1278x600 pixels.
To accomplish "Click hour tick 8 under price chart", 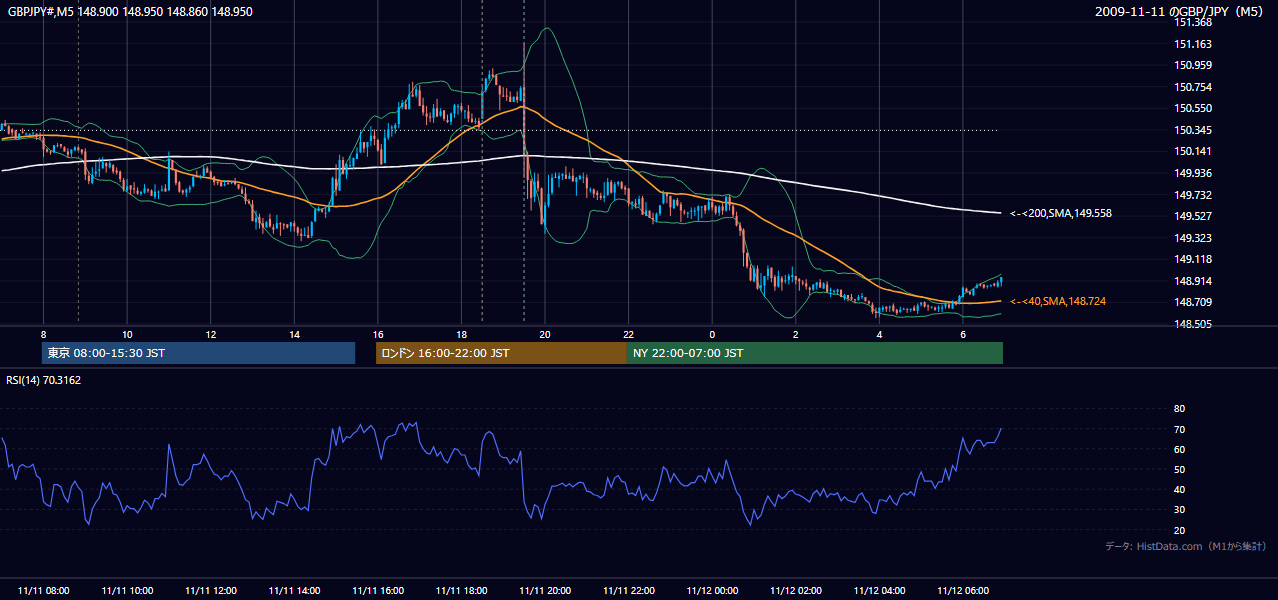I will tap(43, 334).
